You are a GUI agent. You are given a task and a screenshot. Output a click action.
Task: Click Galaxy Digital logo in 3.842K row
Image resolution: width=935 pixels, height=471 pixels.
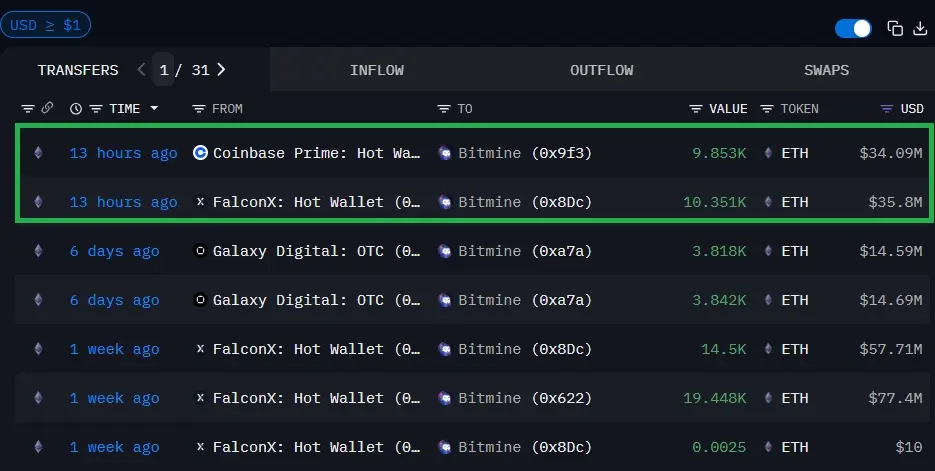click(200, 299)
